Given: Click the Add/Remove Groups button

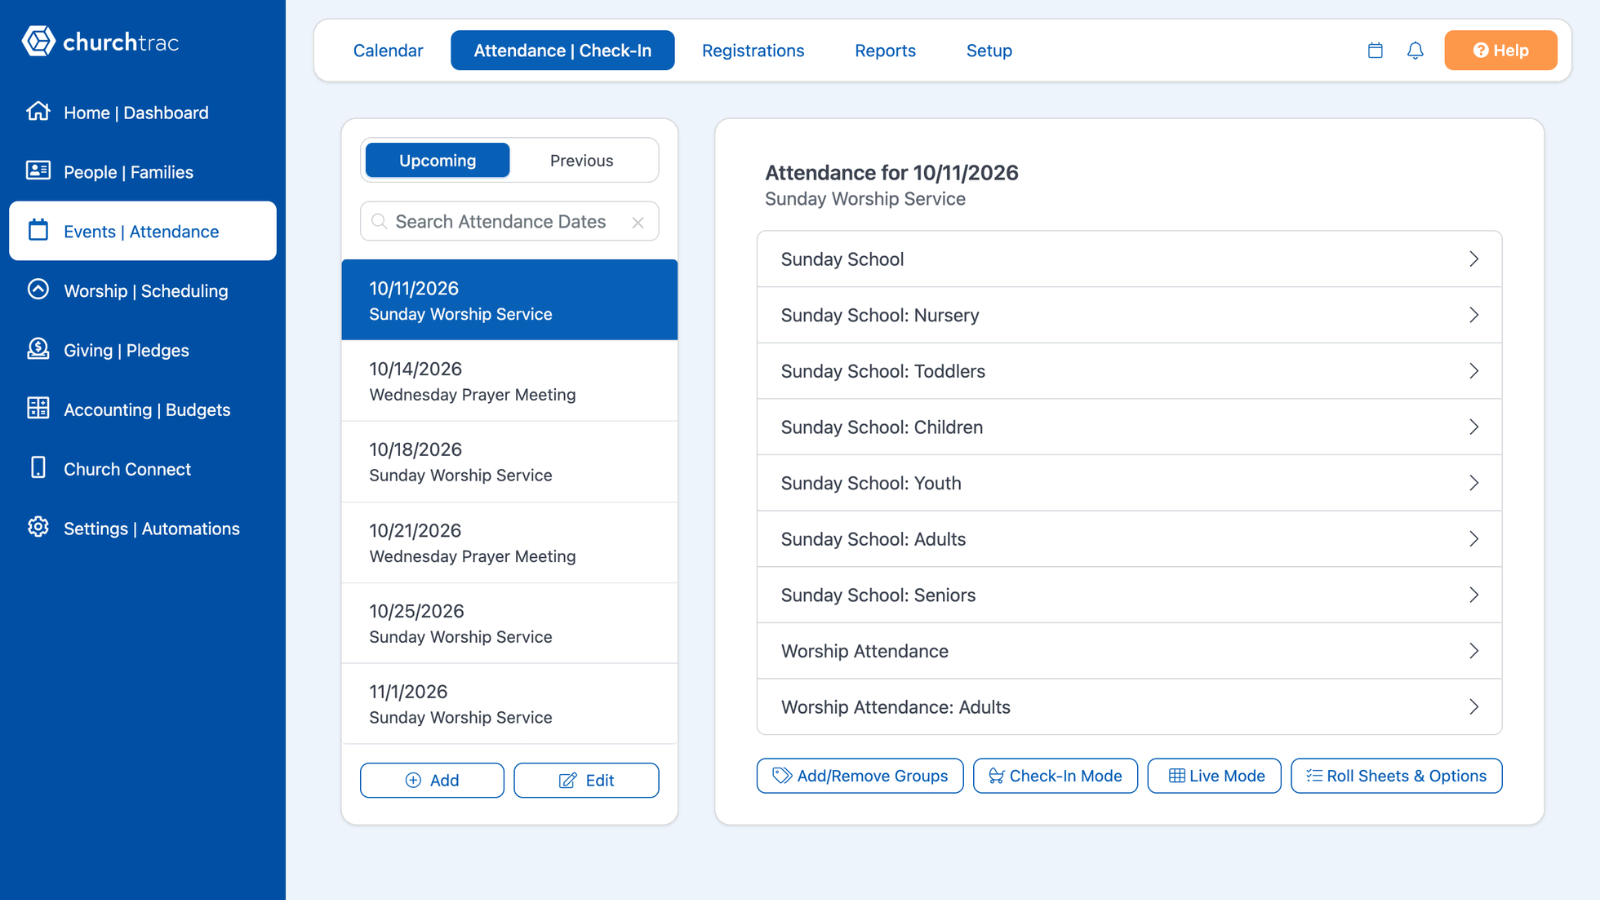Looking at the screenshot, I should tap(860, 776).
